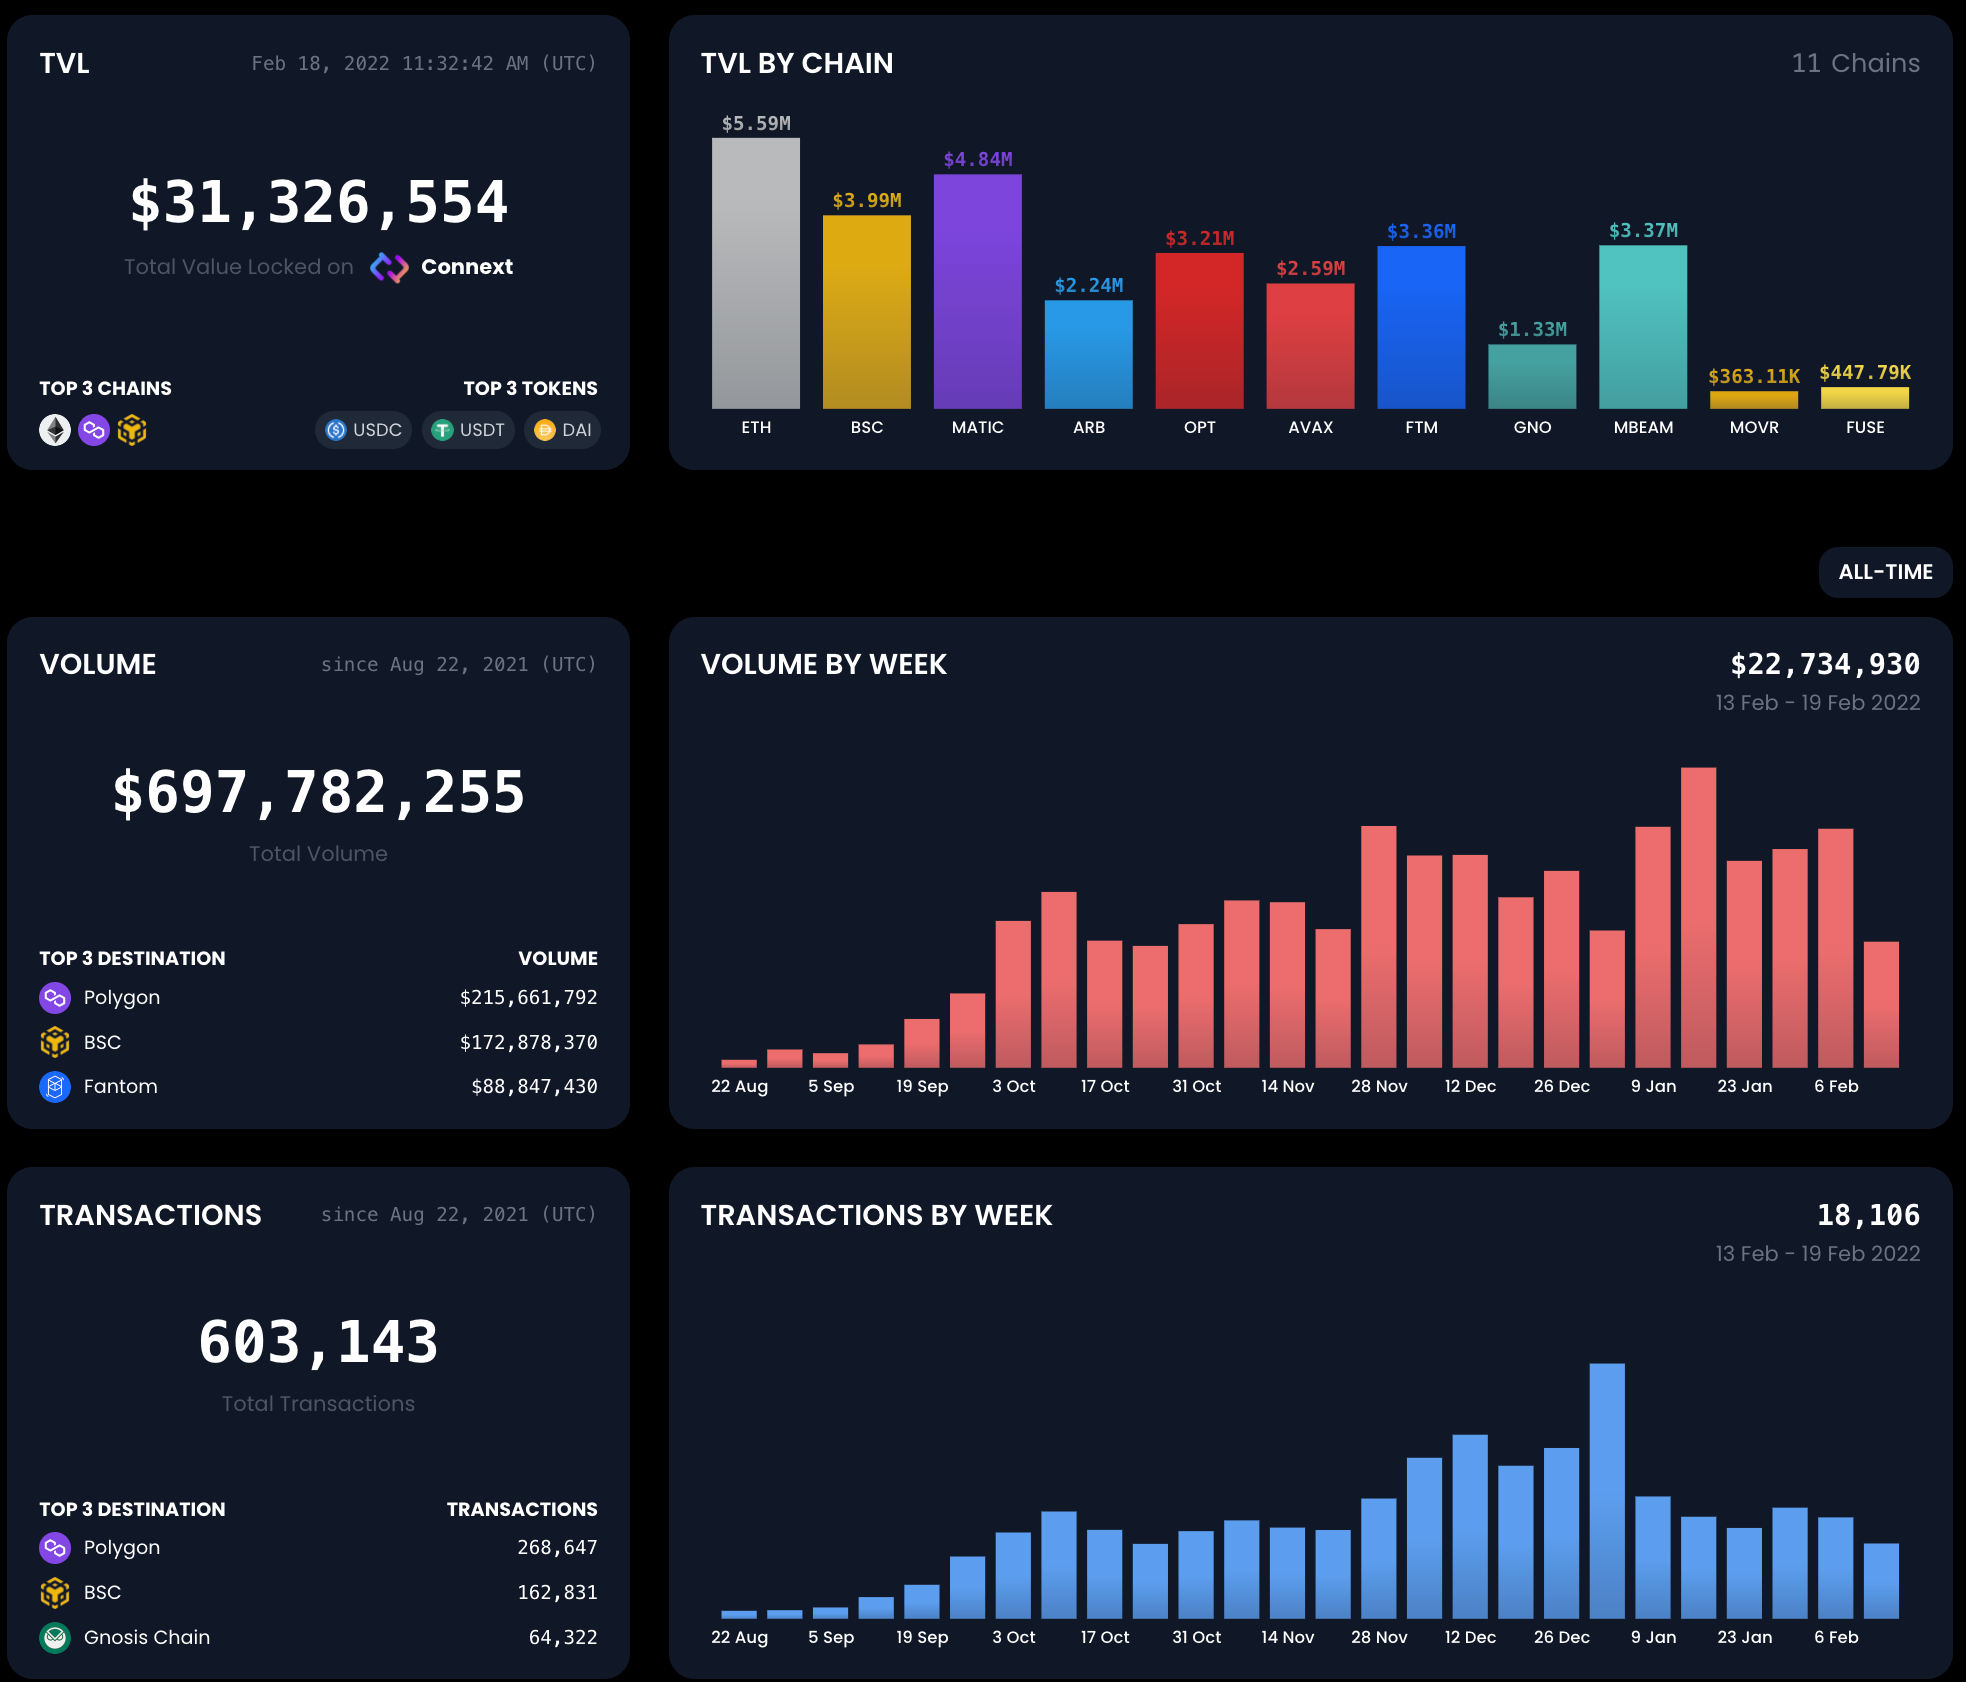Open the TVL BY CHAIN panel header
The image size is (1966, 1682).
click(797, 62)
